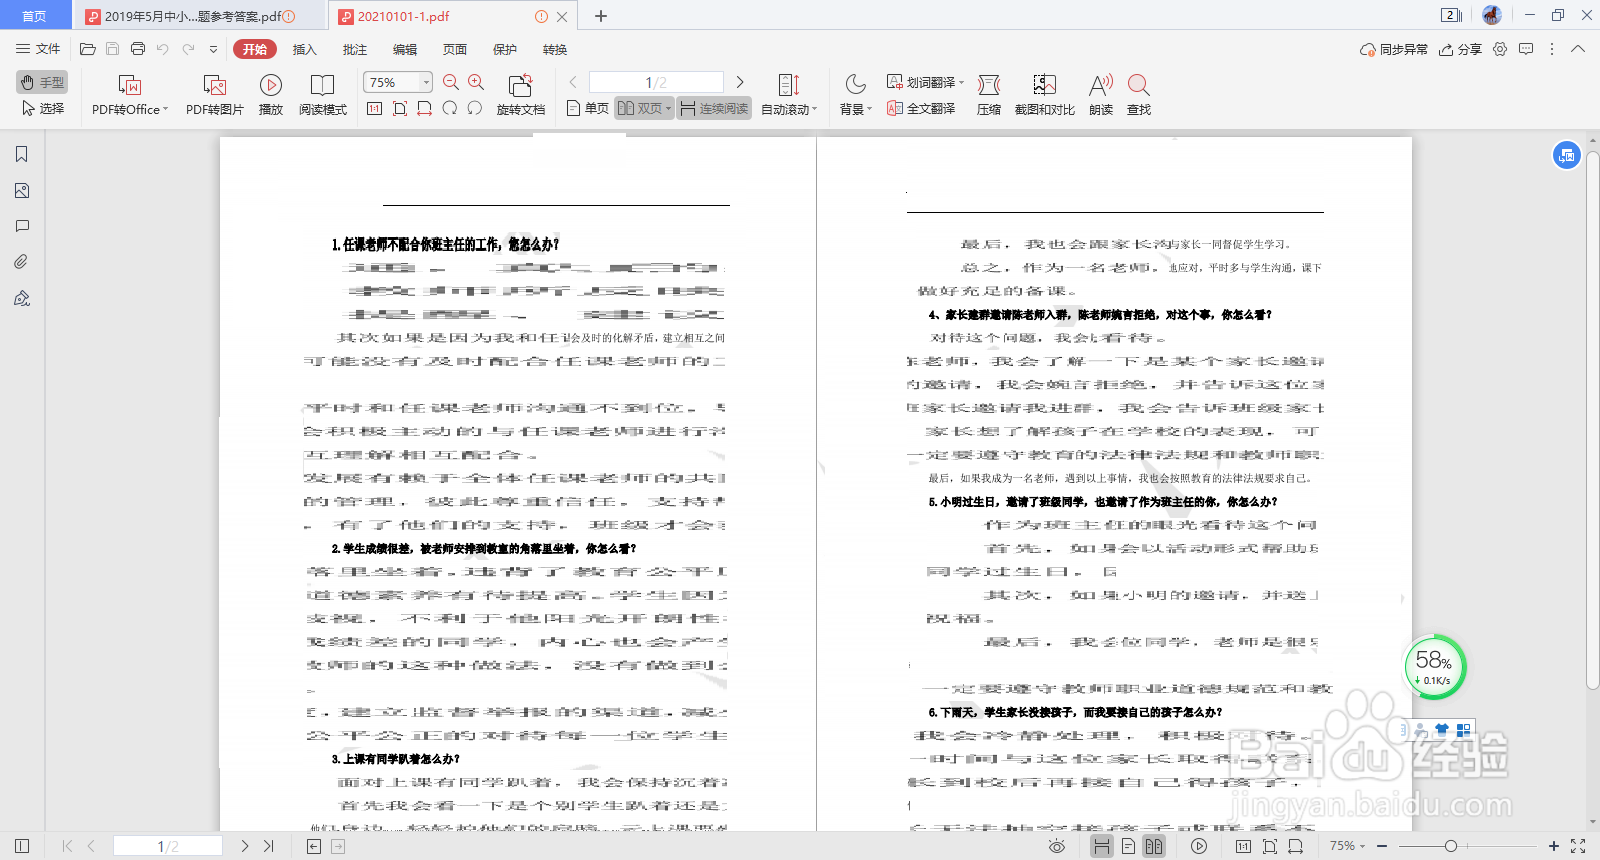Screen dimensions: 1600x860
Task: Open bookmarks panel in left sidebar
Action: [22, 154]
